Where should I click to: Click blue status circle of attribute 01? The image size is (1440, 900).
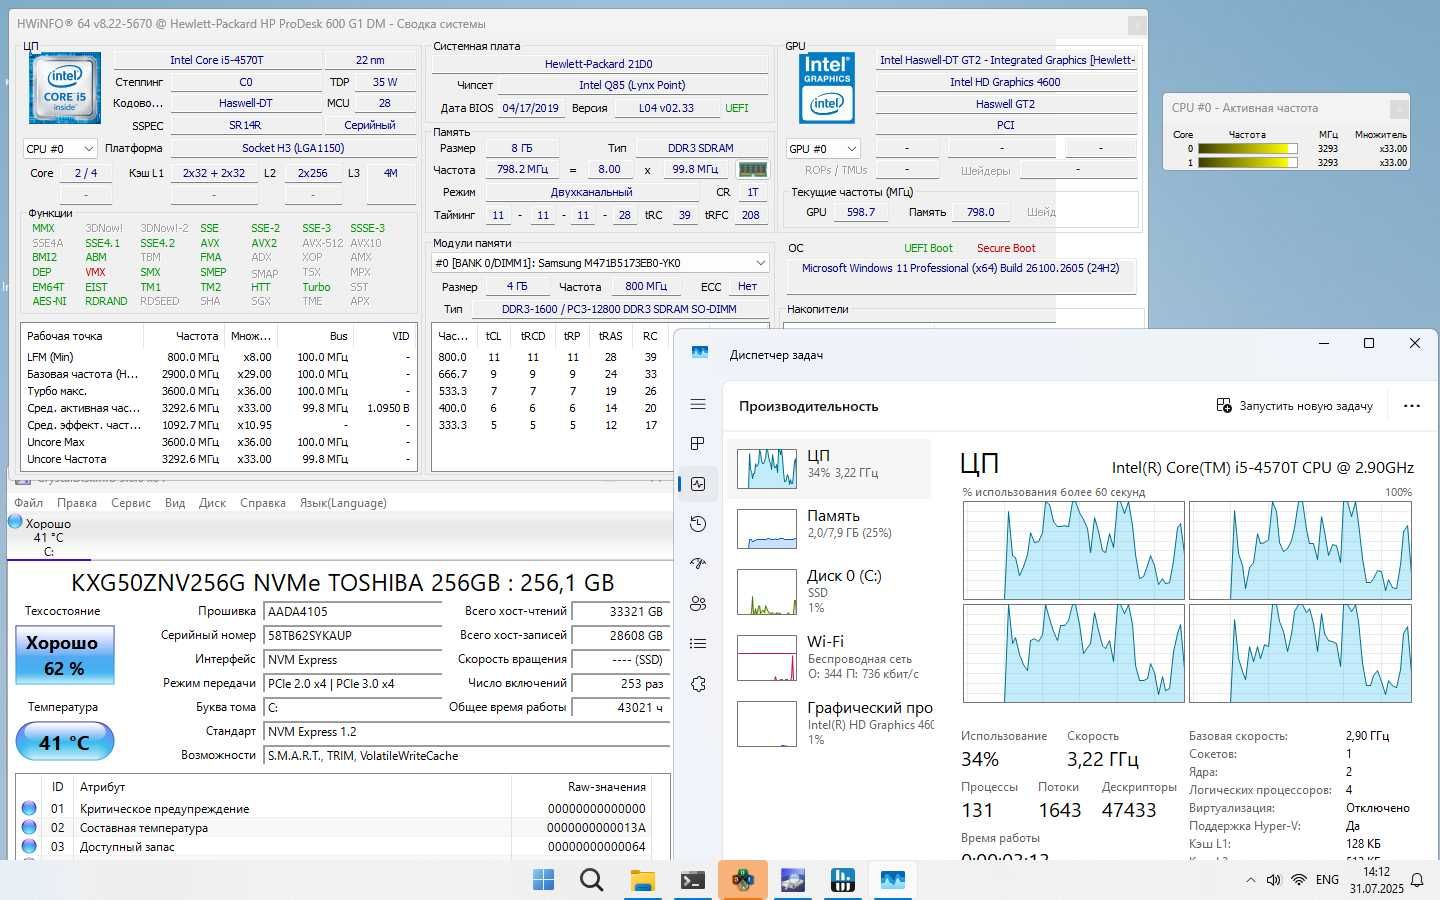pyautogui.click(x=29, y=808)
